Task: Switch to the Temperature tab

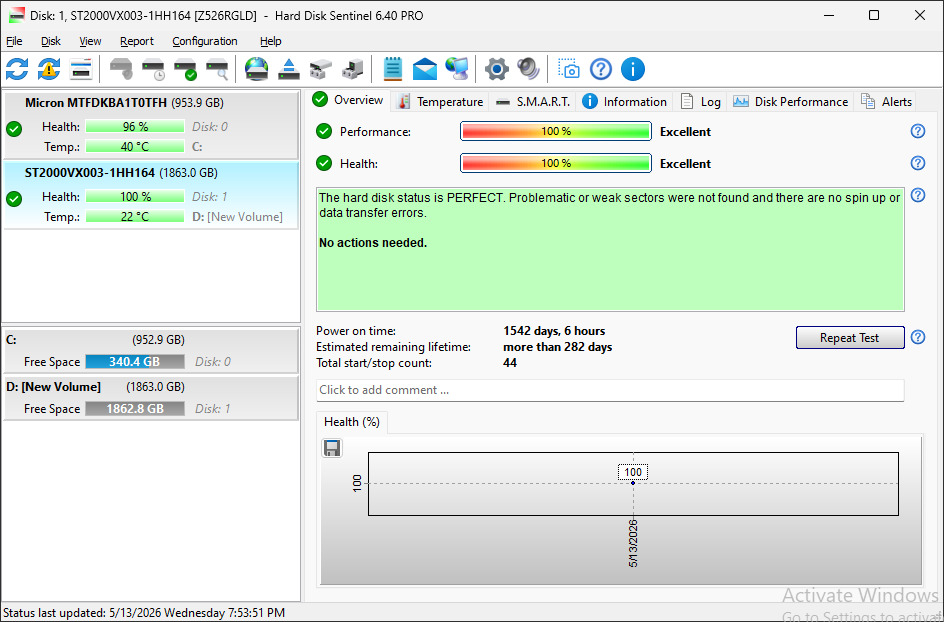Action: point(441,102)
